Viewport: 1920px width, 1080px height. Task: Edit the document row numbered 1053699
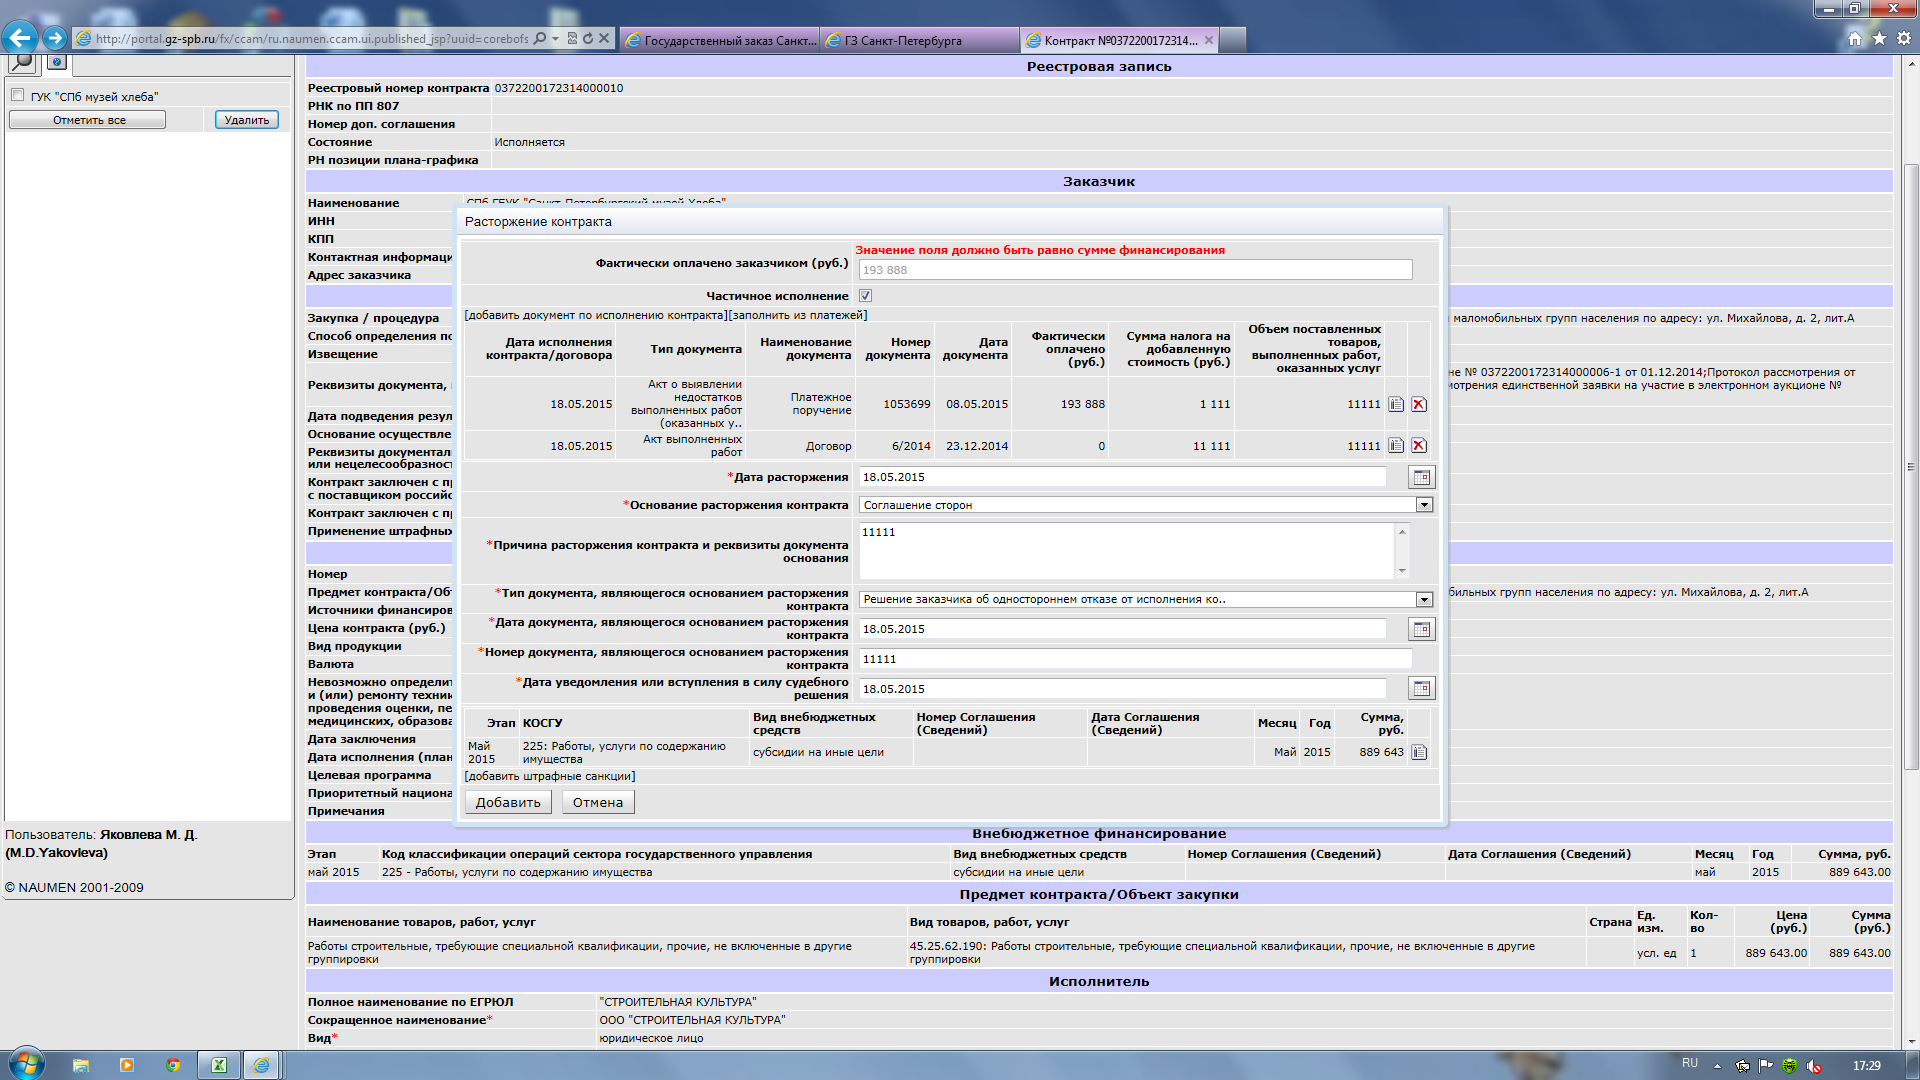(1396, 404)
